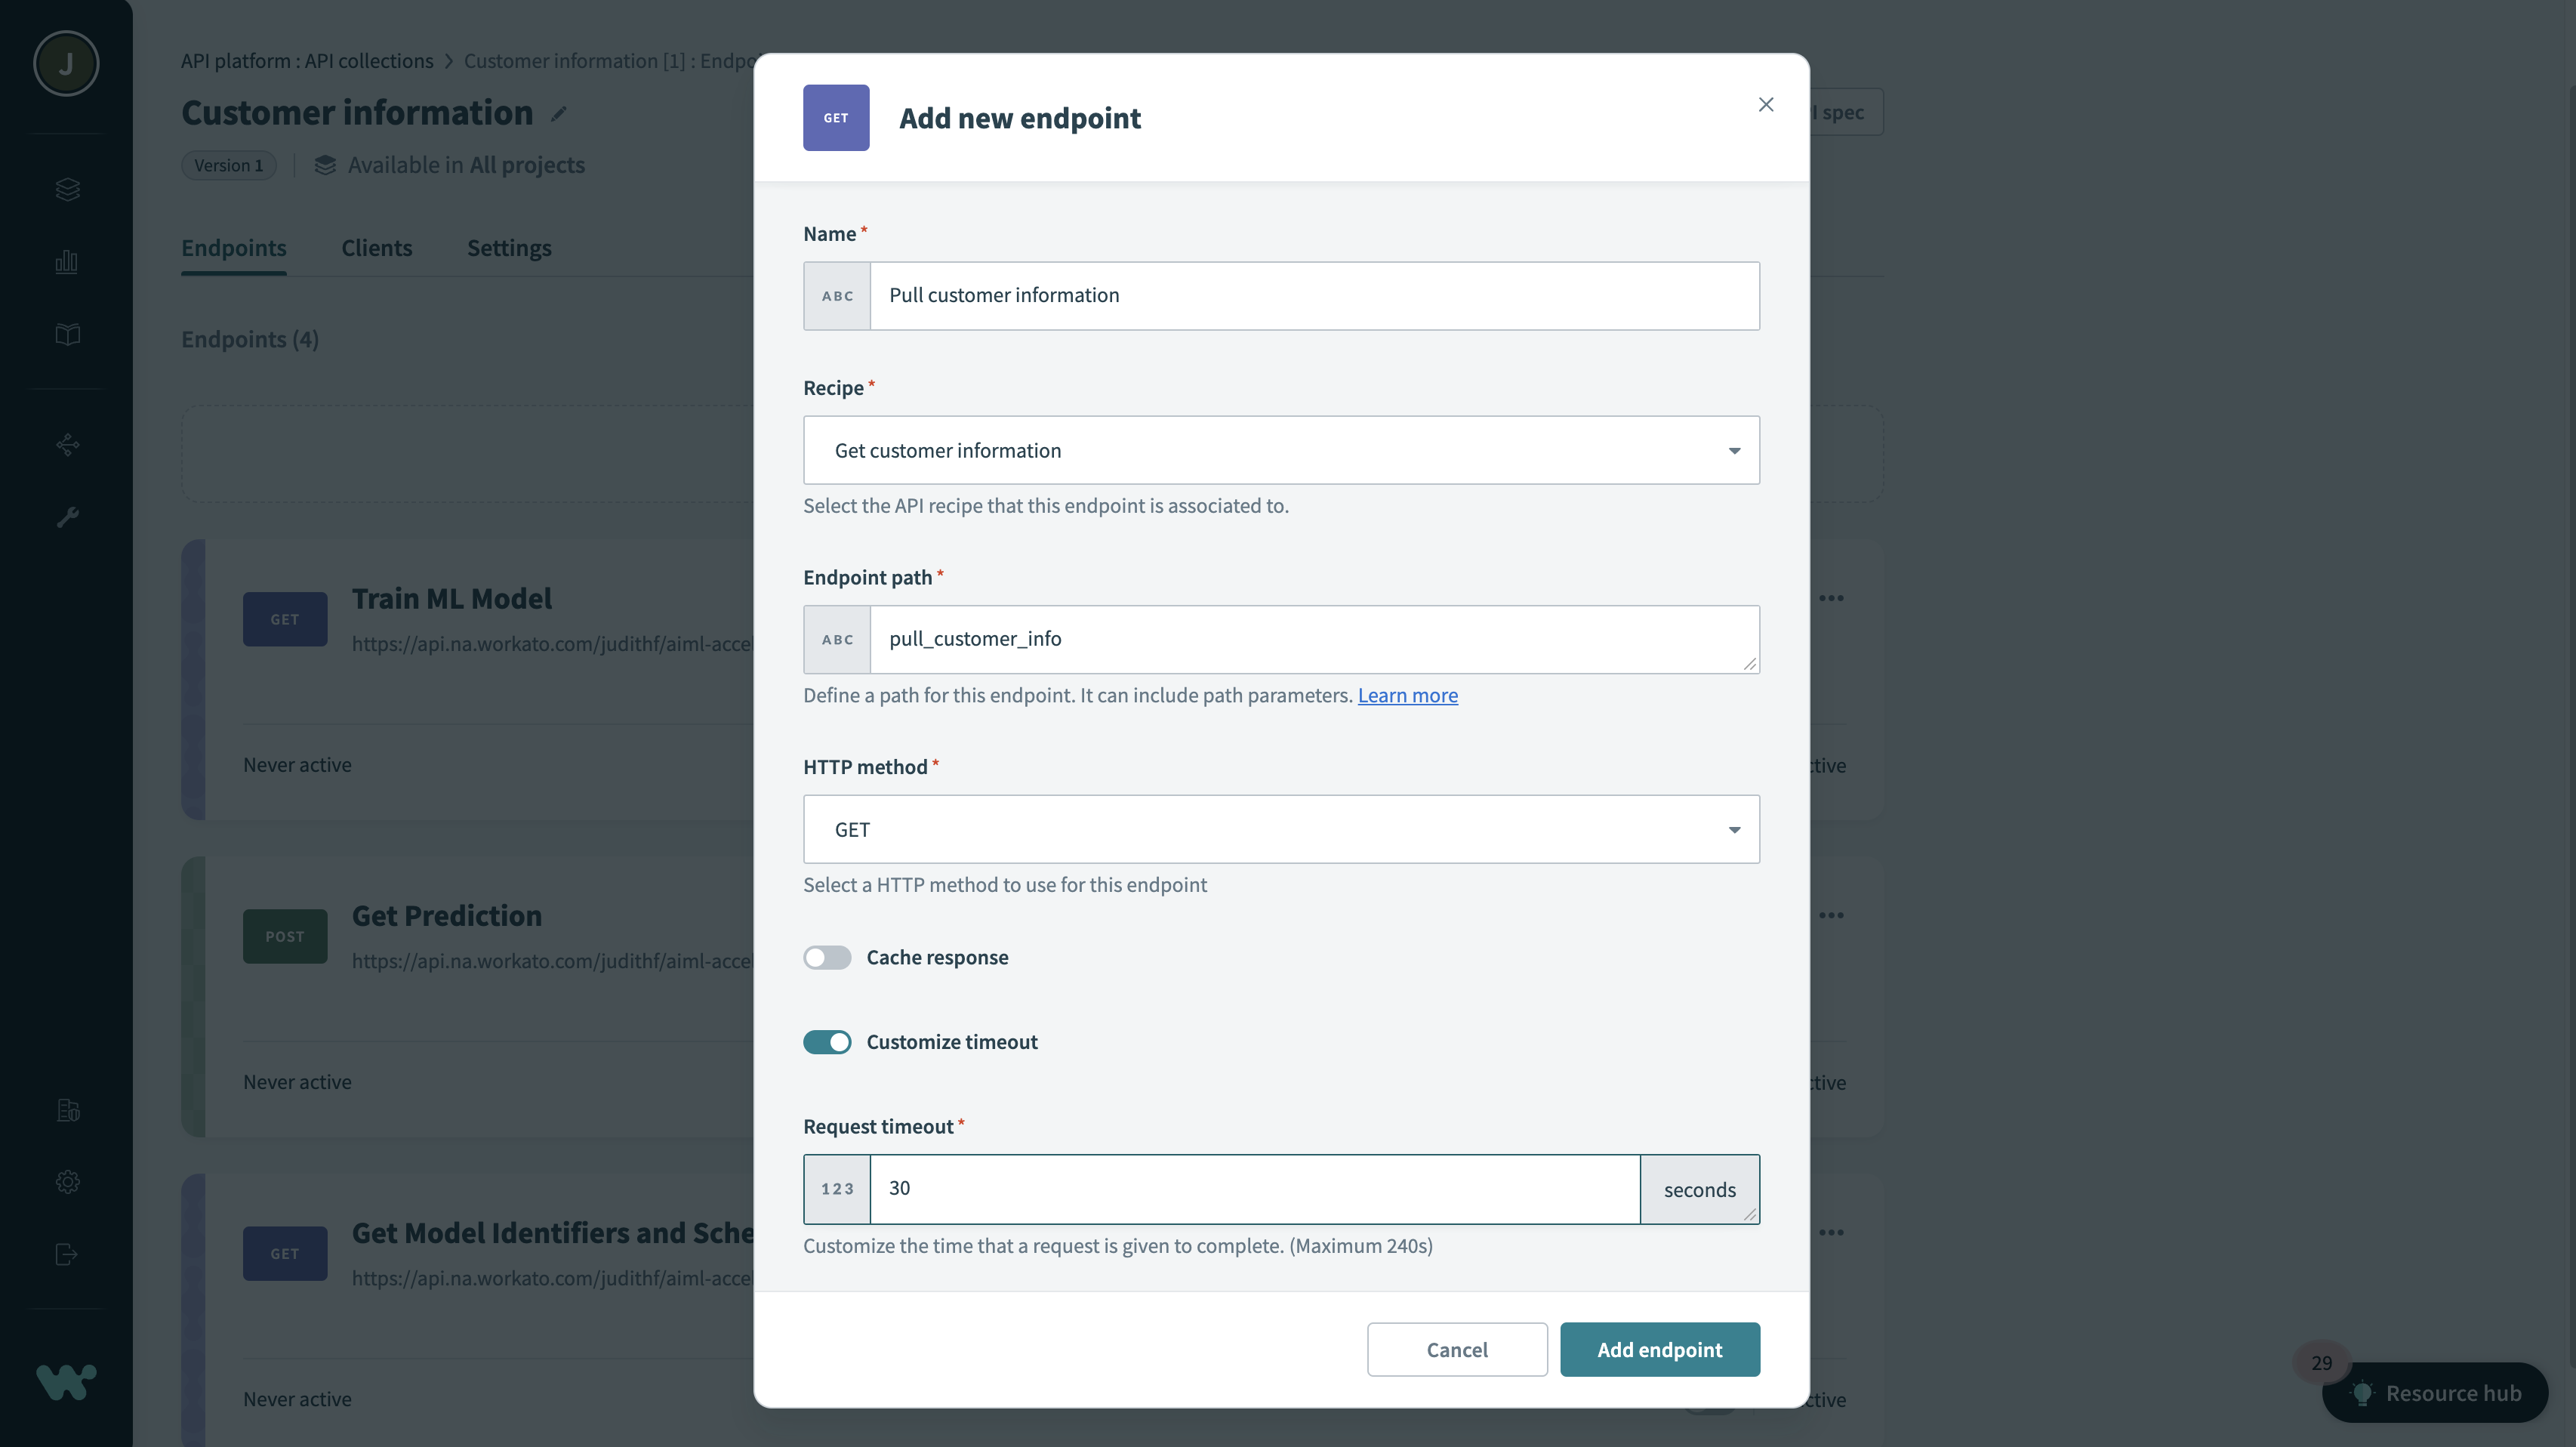Follow the Learn more link

click(1407, 695)
